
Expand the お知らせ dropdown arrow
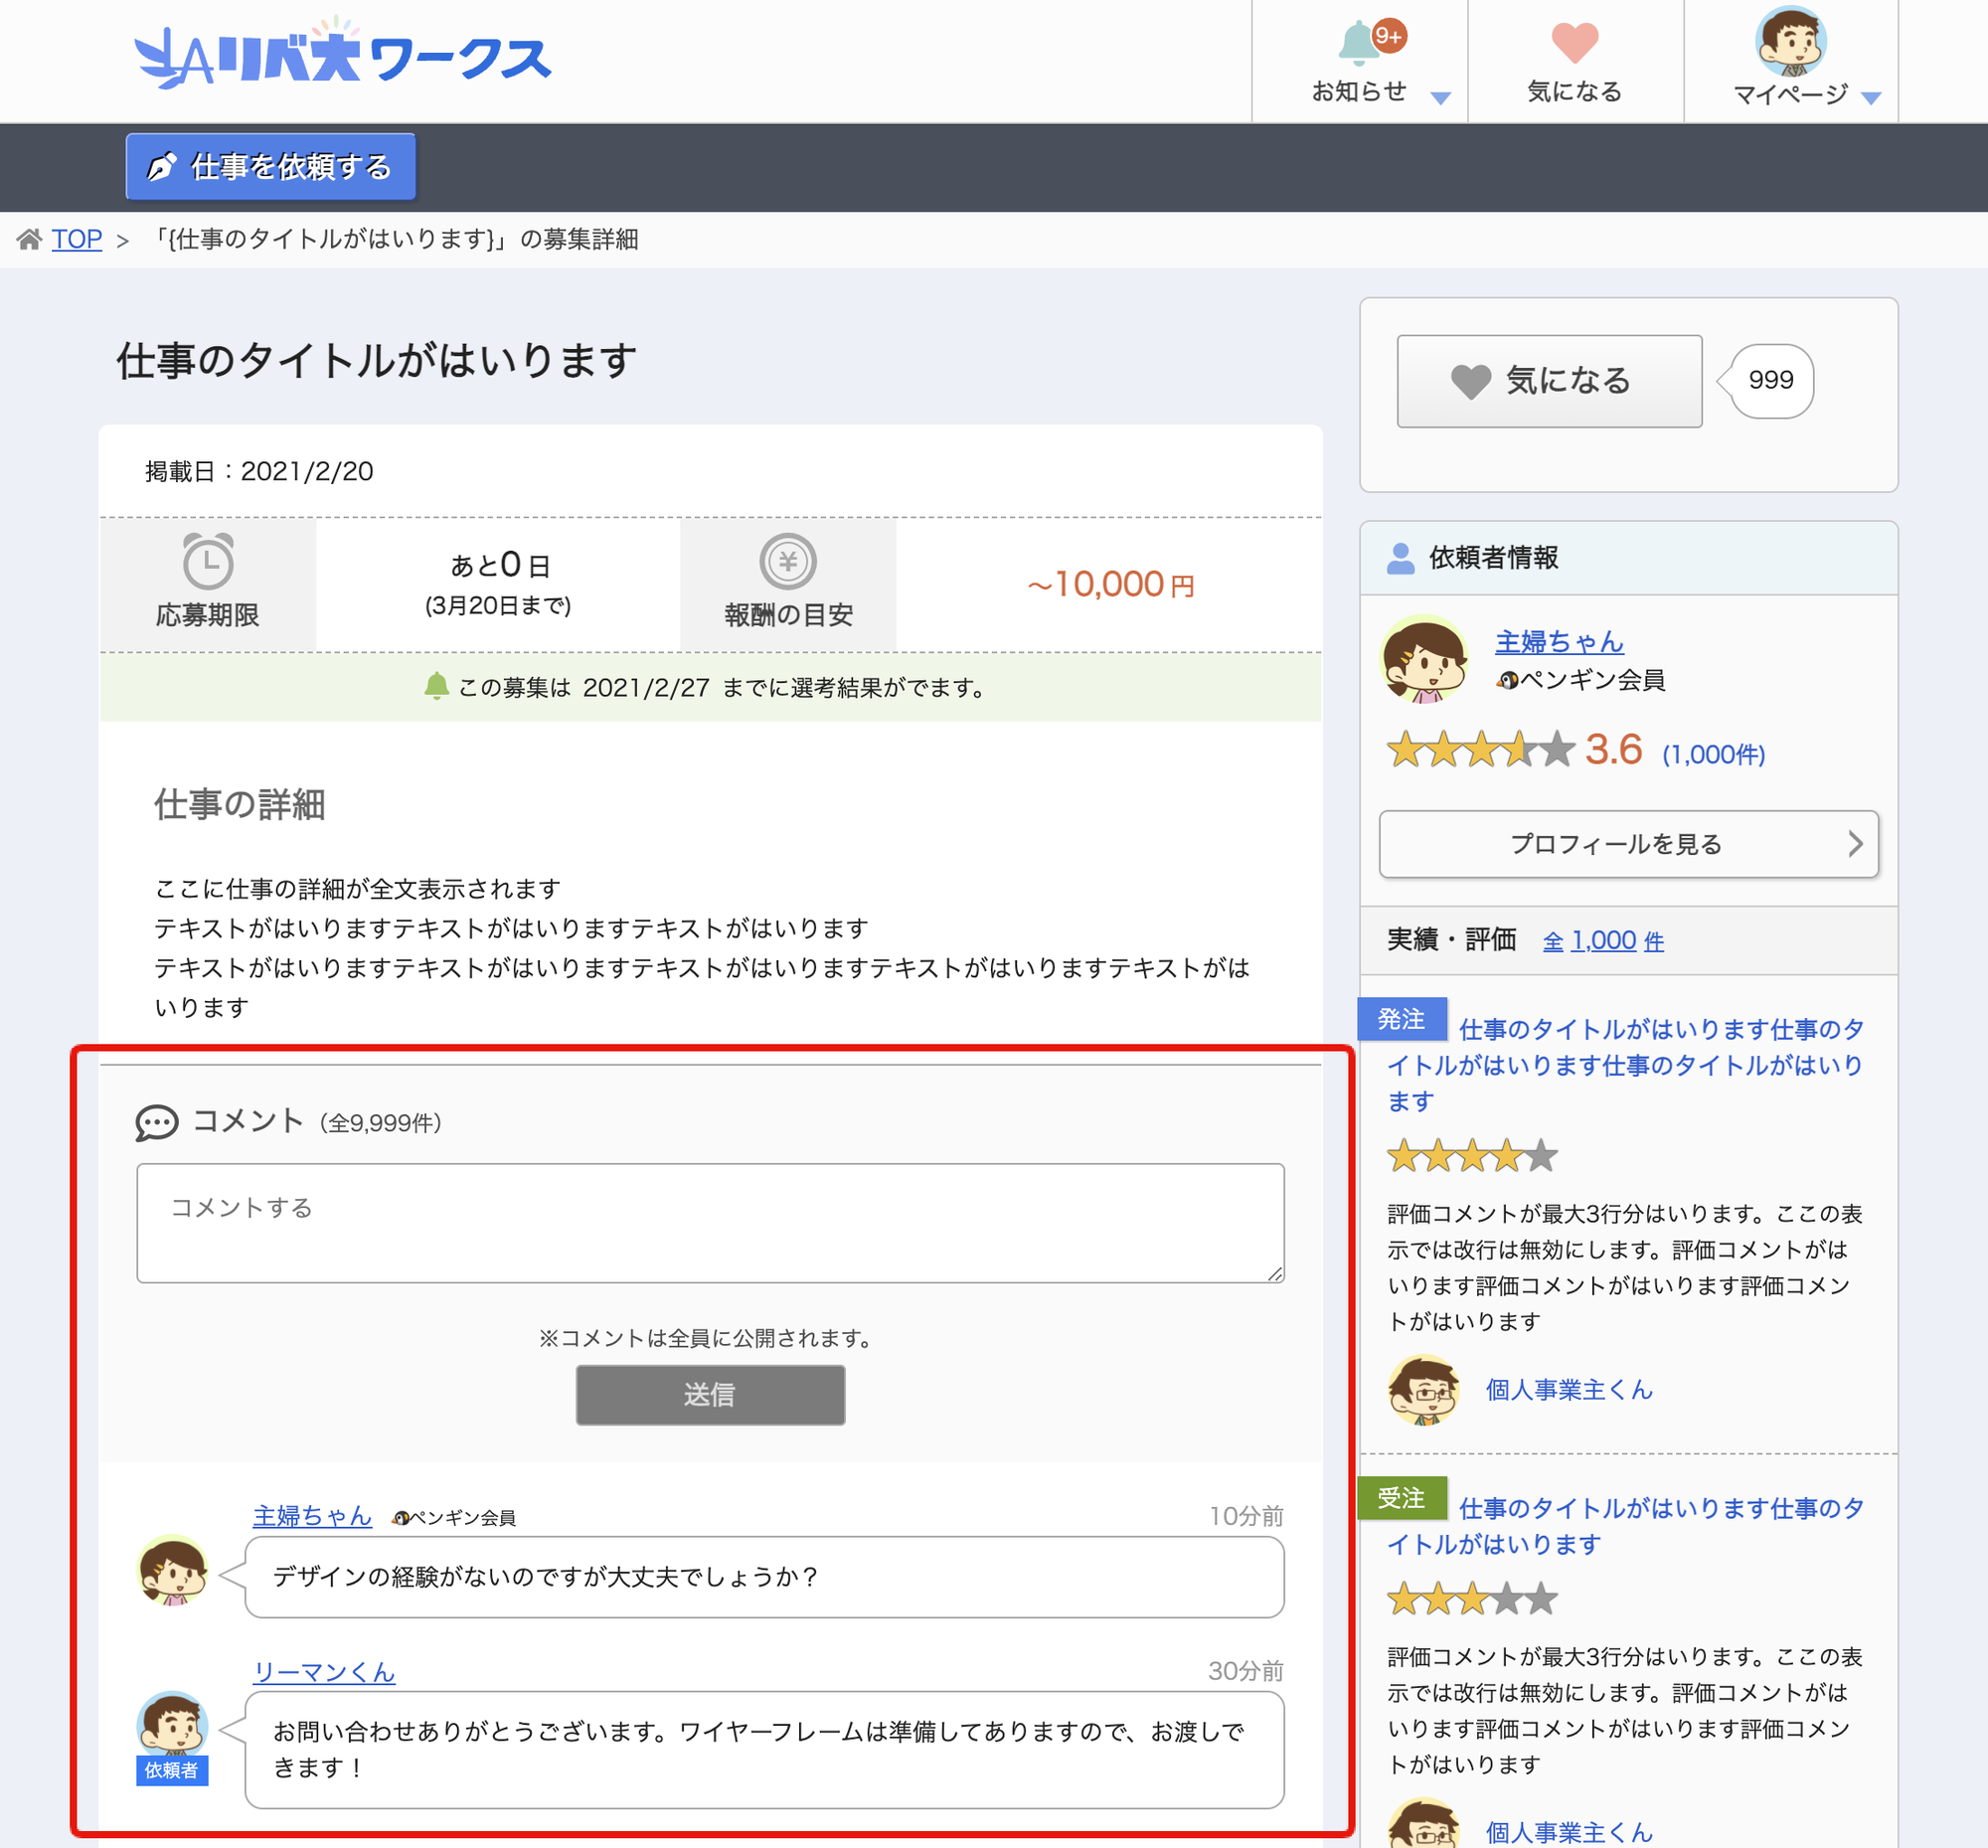pos(1440,98)
